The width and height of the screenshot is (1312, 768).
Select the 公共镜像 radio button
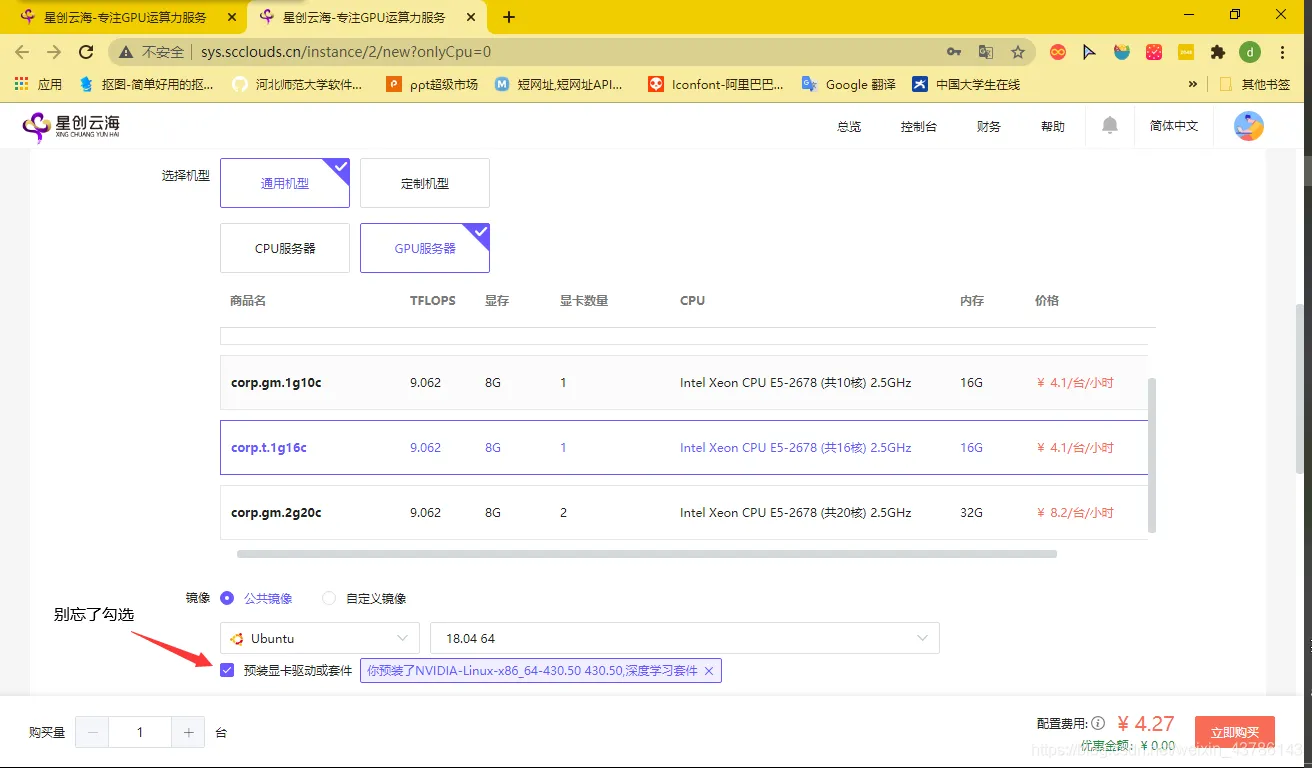pyautogui.click(x=227, y=598)
